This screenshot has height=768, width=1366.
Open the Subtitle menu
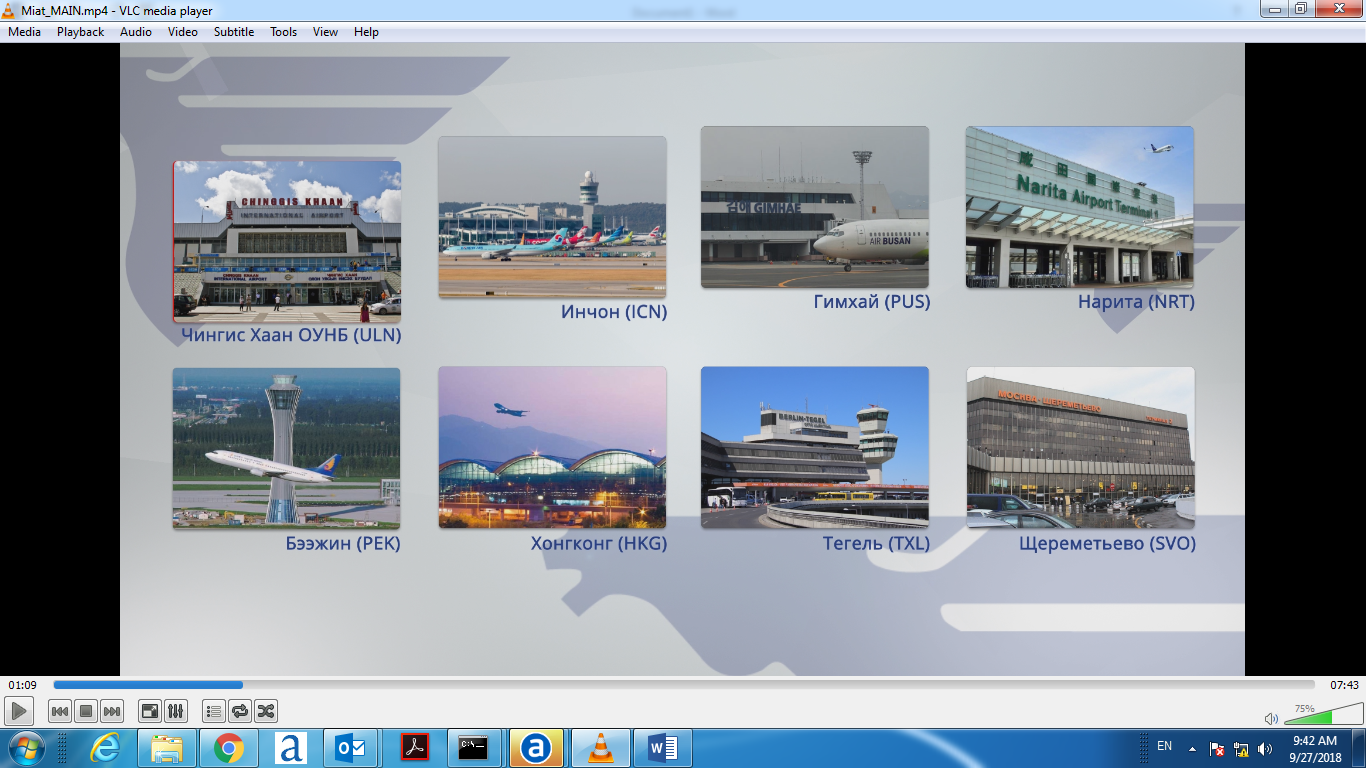coord(234,32)
